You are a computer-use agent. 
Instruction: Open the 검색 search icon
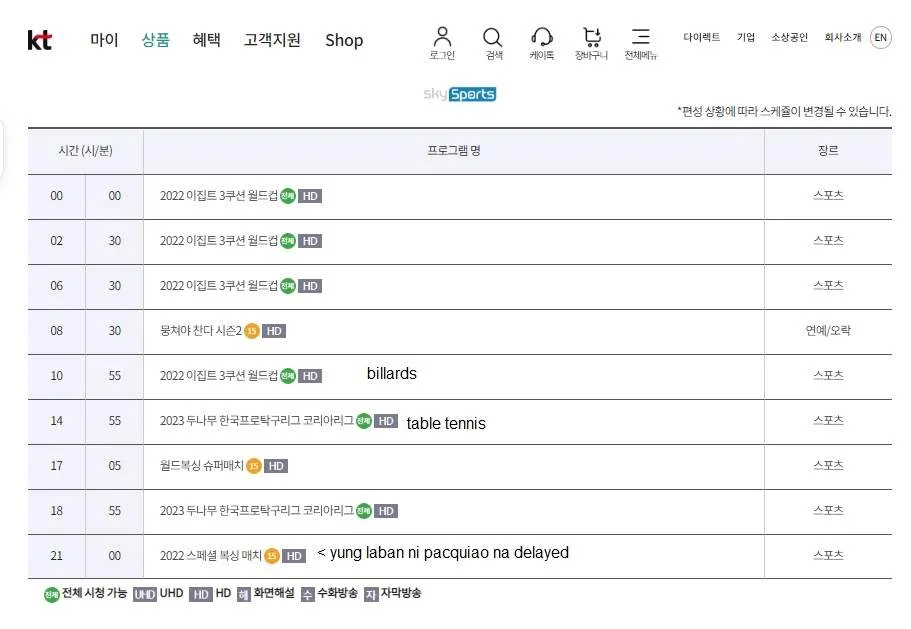pyautogui.click(x=493, y=43)
